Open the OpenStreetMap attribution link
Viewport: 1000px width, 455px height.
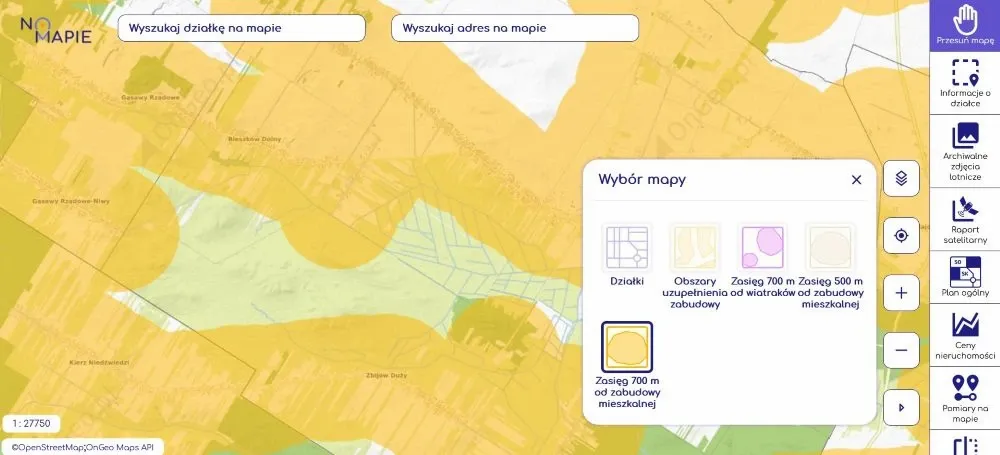(x=48, y=447)
